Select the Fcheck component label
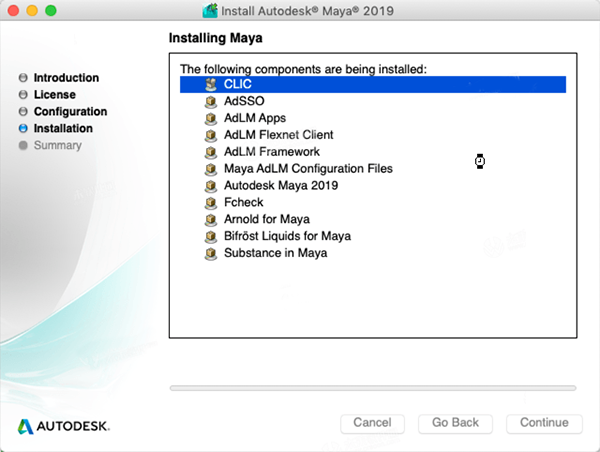Screen dimensions: 600x452 click(x=244, y=202)
